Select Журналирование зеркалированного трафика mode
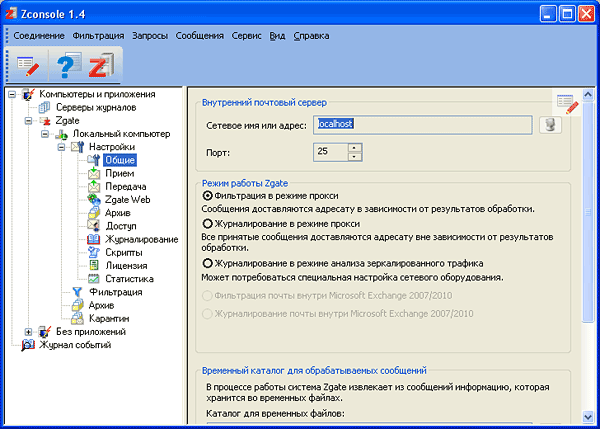Image resolution: width=600 pixels, height=429 pixels. point(207,263)
